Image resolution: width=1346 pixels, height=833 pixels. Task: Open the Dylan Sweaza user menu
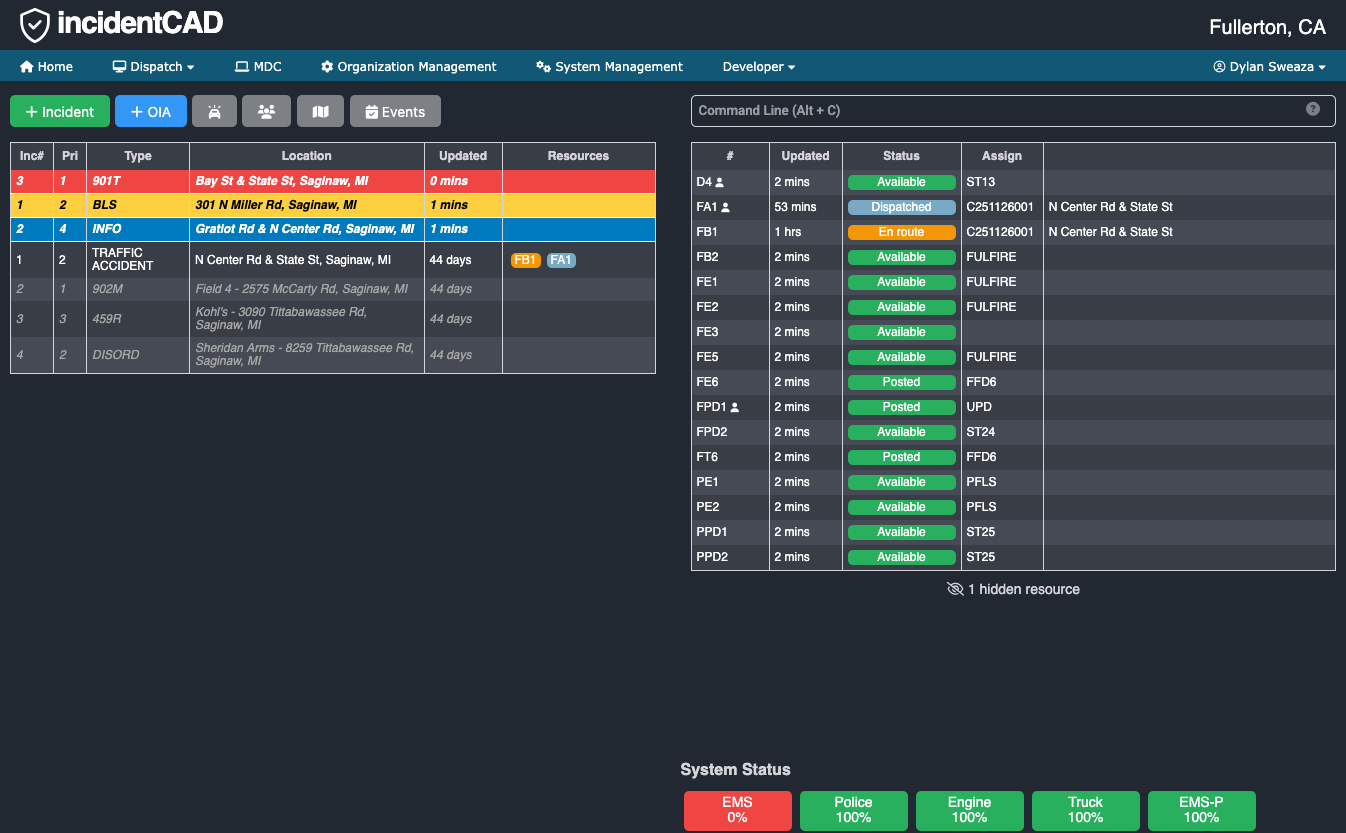tap(1269, 67)
